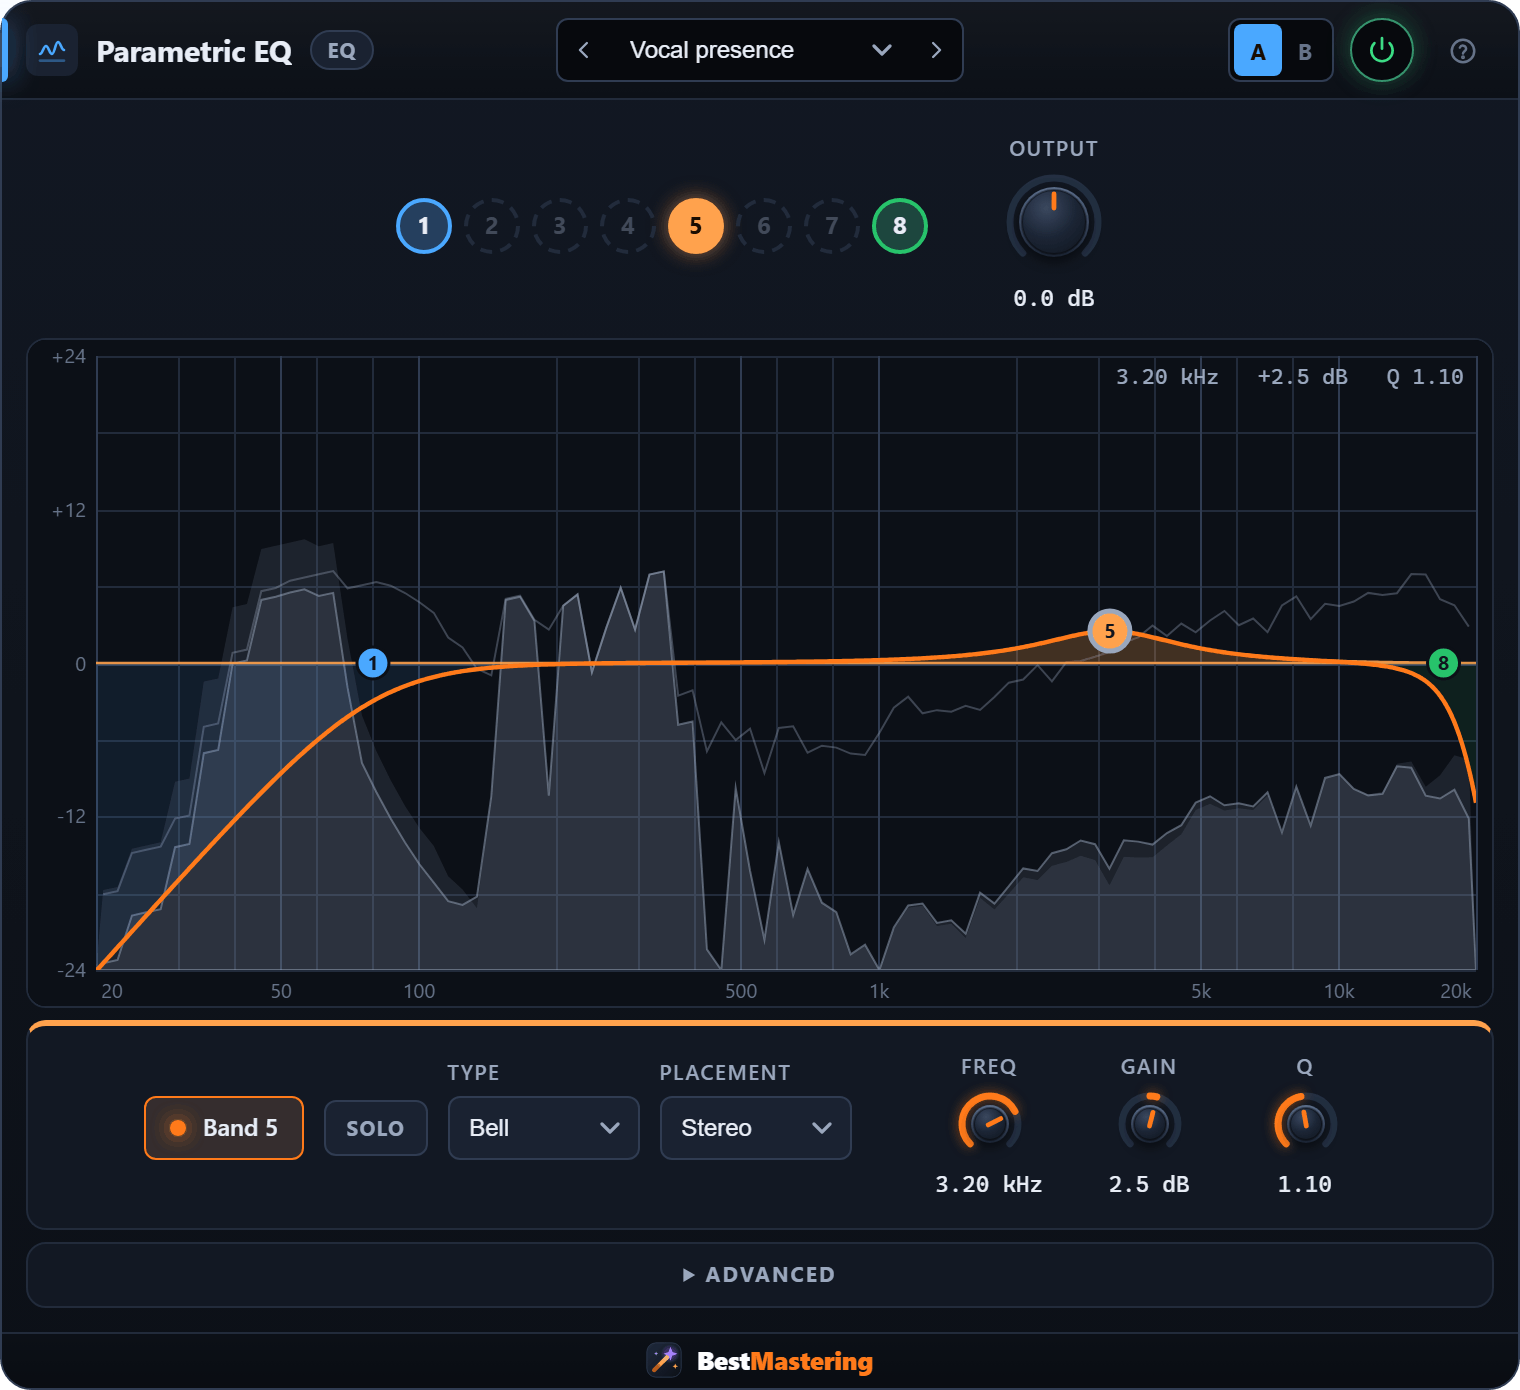Image resolution: width=1520 pixels, height=1390 pixels.
Task: Select the active orange band 5 button
Action: [696, 226]
